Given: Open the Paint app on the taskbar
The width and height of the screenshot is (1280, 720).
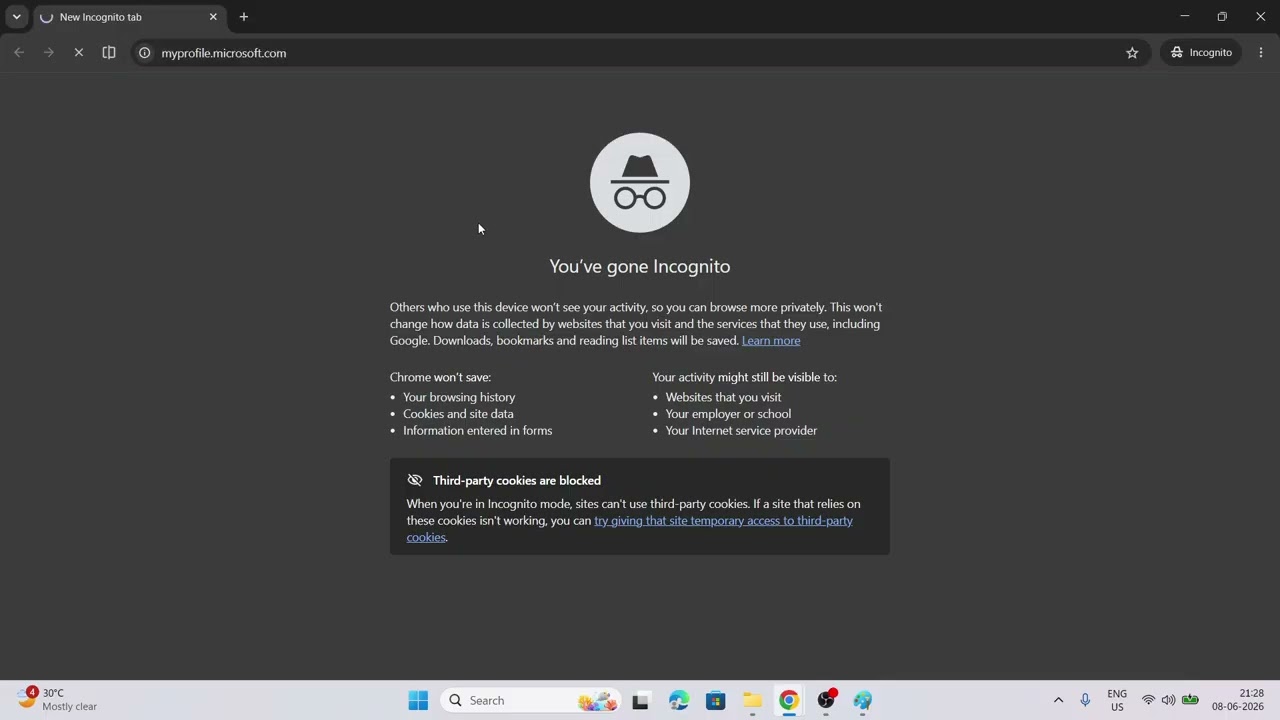Looking at the screenshot, I should point(863,701).
